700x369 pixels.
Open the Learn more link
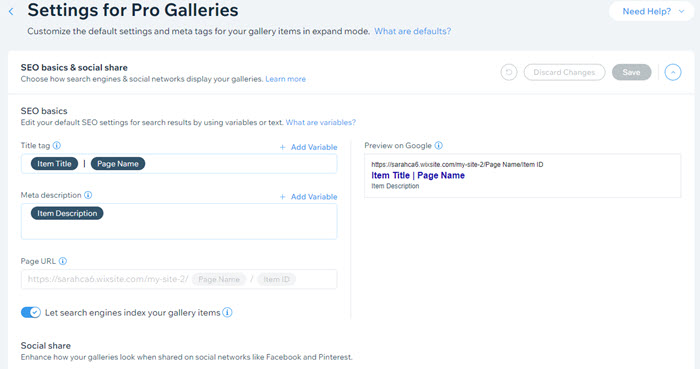(x=285, y=79)
